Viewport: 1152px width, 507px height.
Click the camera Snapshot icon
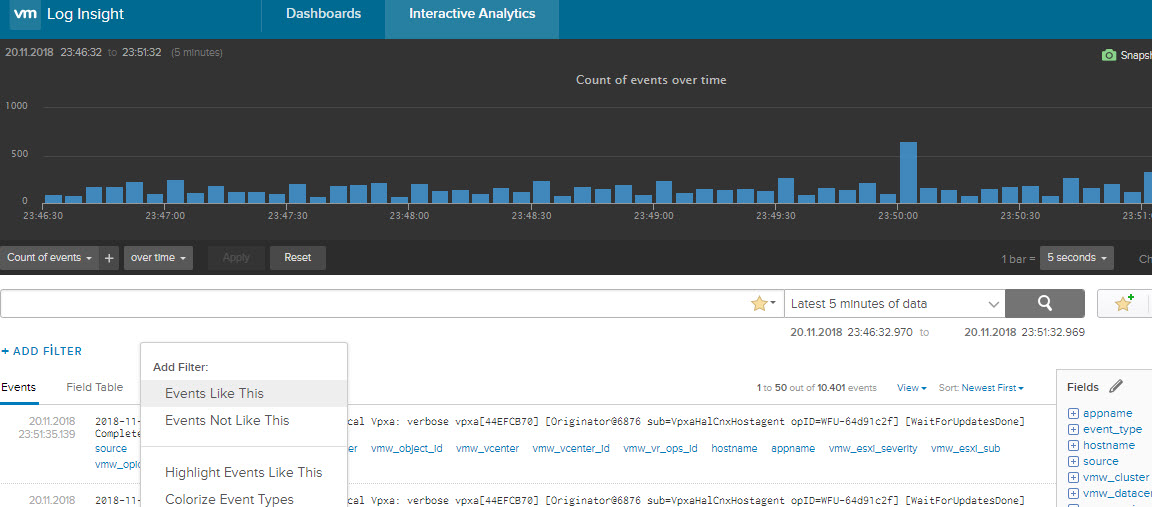(1108, 55)
